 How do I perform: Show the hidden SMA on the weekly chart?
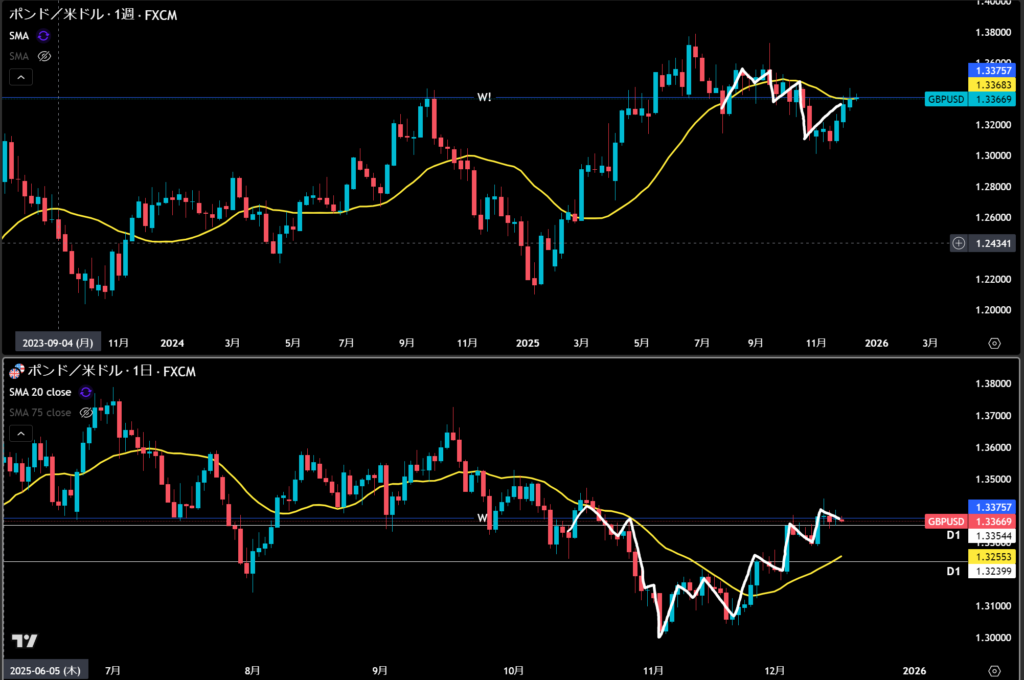click(44, 56)
